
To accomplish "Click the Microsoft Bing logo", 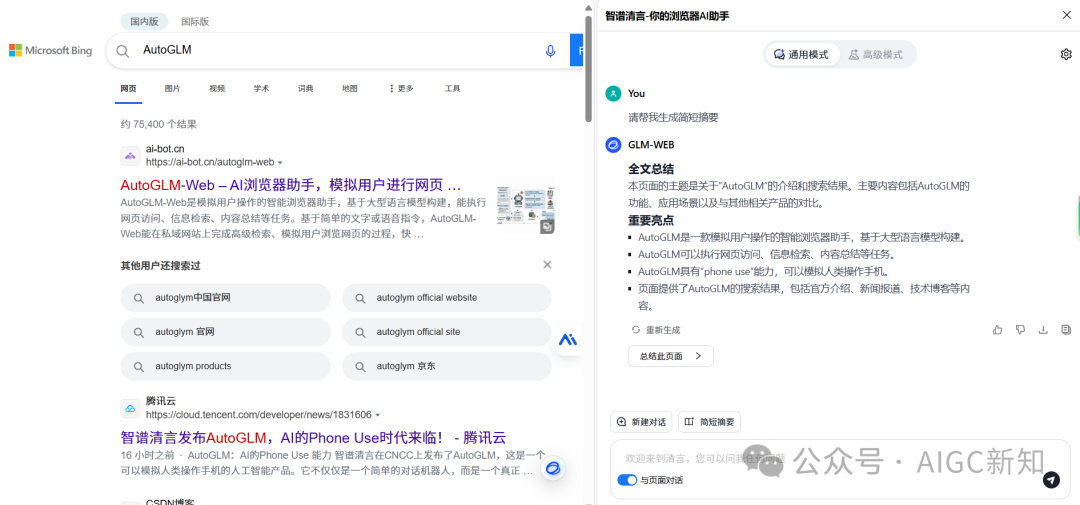I will pyautogui.click(x=50, y=50).
